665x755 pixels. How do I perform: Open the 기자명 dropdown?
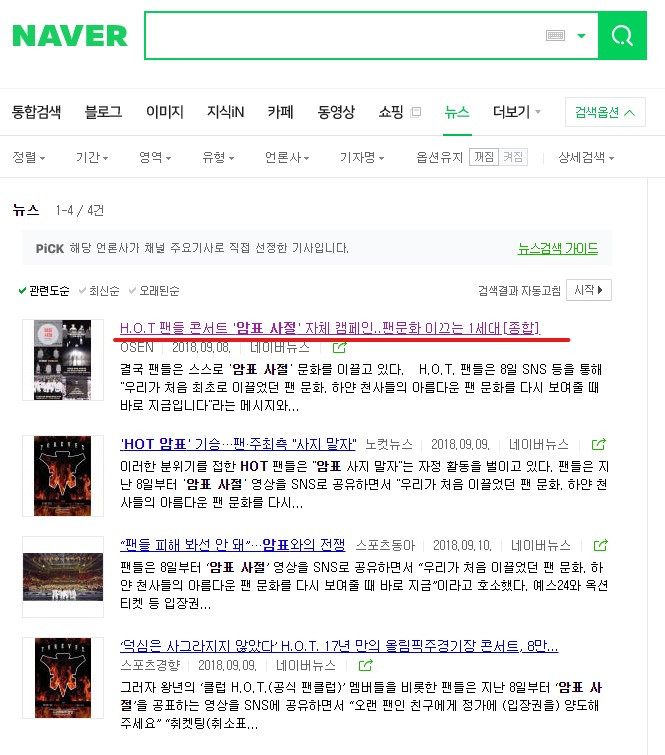coord(362,157)
